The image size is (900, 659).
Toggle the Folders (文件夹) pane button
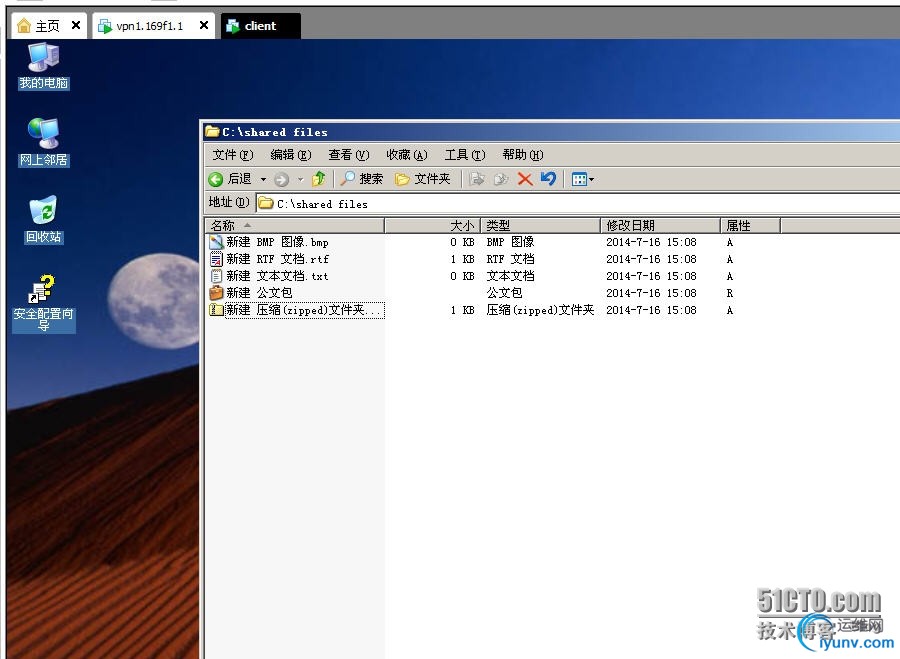pyautogui.click(x=422, y=179)
